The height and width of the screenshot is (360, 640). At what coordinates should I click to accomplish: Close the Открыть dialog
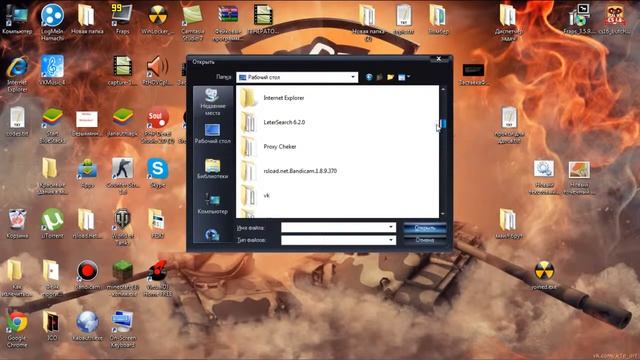[x=439, y=59]
